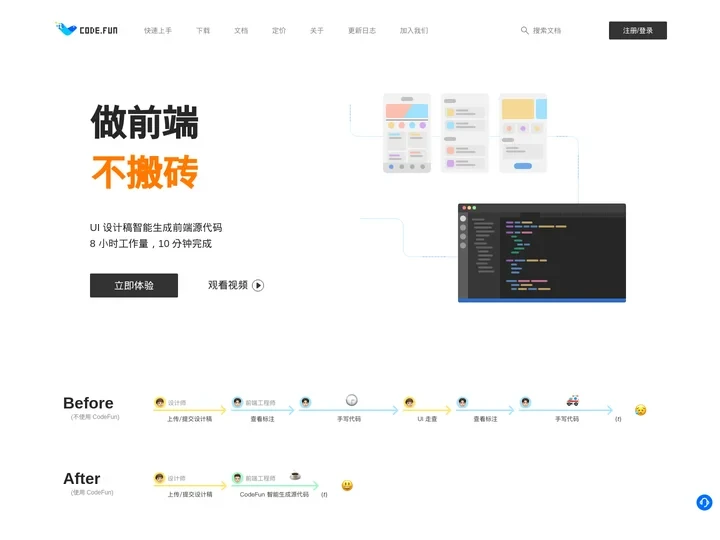This screenshot has height=540, width=720.
Task: Click the clock icon in Before row
Action: (351, 400)
